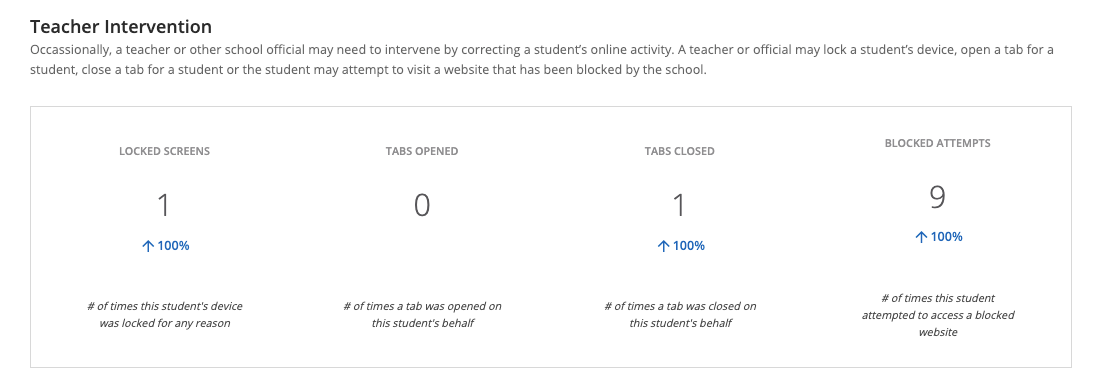Click the blocked website description text
The image size is (1096, 392).
(937, 314)
